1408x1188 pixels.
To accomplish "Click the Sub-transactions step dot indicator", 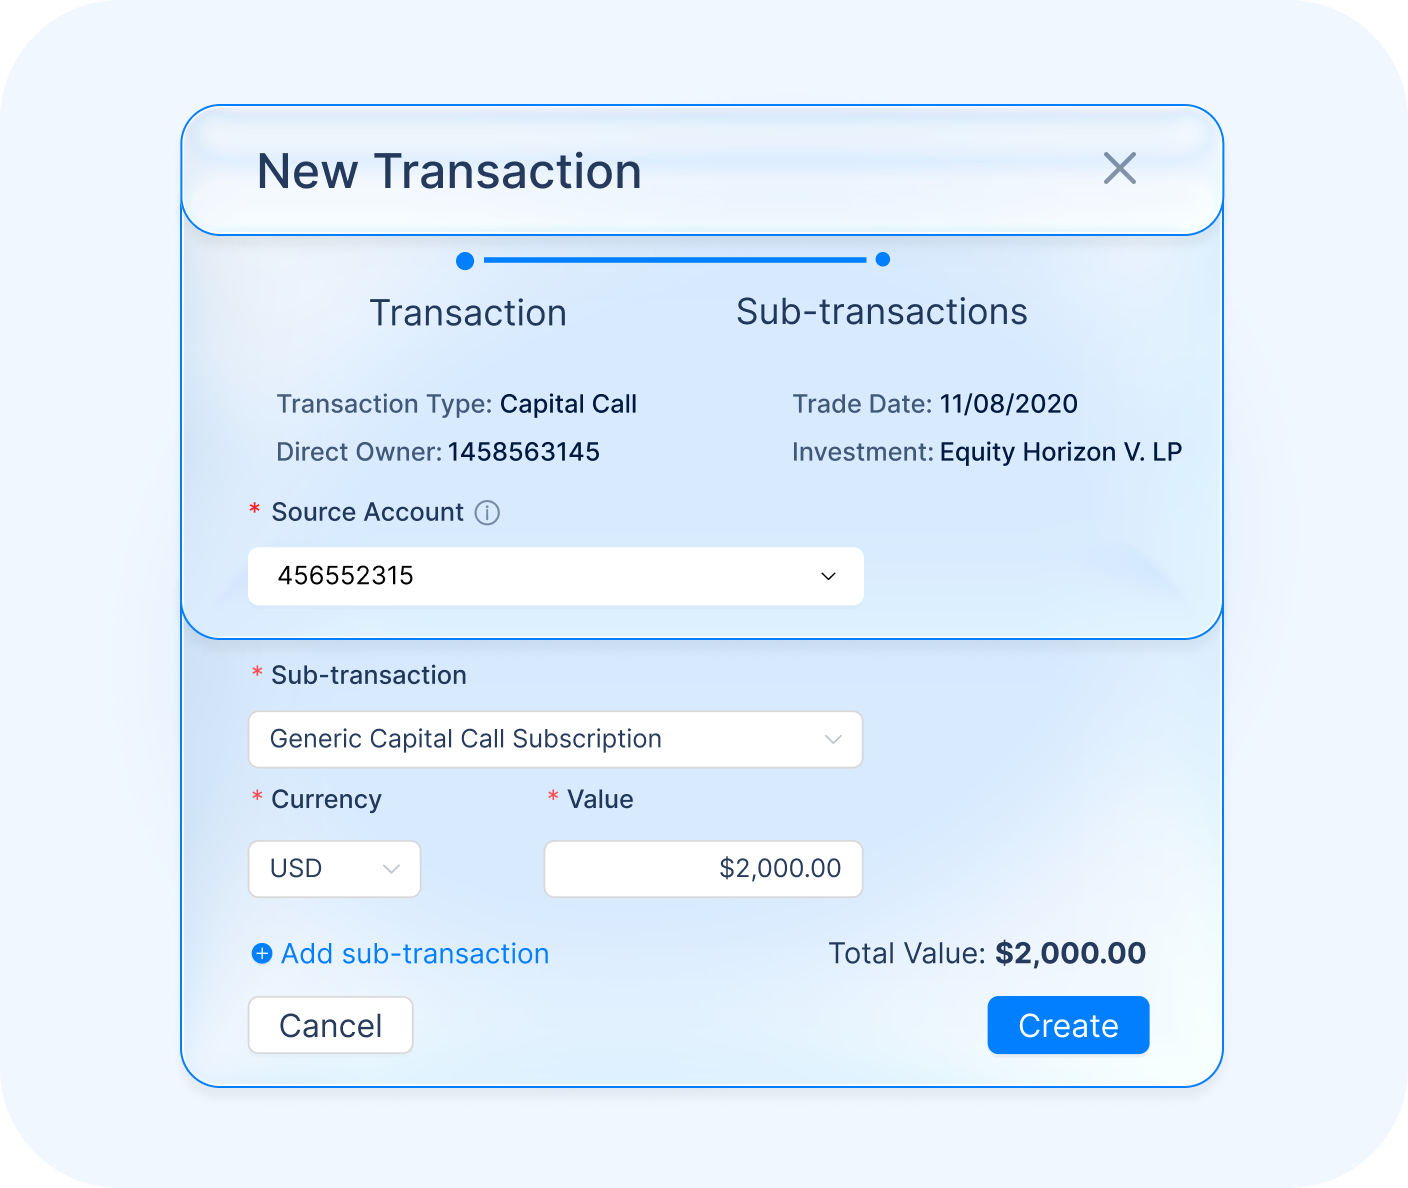I will point(882,260).
